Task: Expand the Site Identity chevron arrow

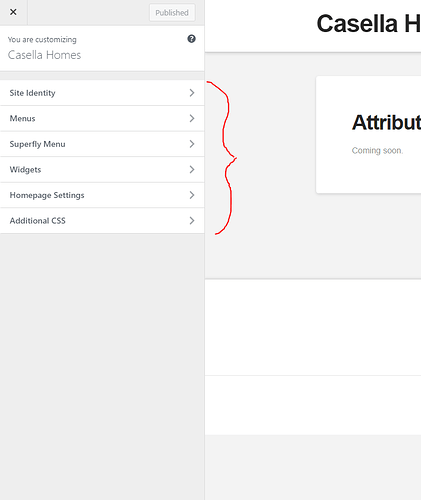Action: click(192, 93)
